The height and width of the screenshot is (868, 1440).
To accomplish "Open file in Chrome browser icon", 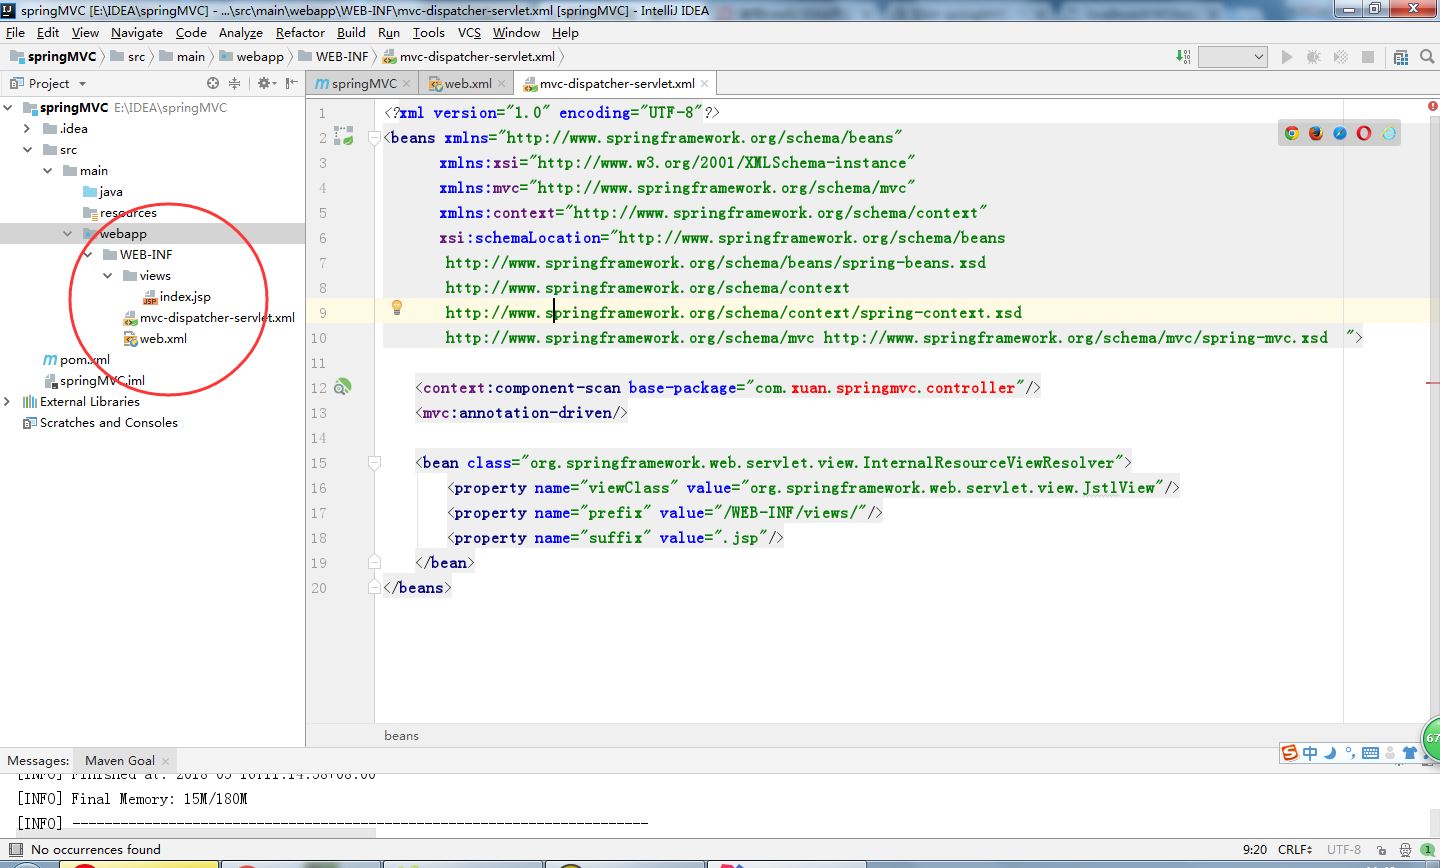I will [x=1292, y=133].
